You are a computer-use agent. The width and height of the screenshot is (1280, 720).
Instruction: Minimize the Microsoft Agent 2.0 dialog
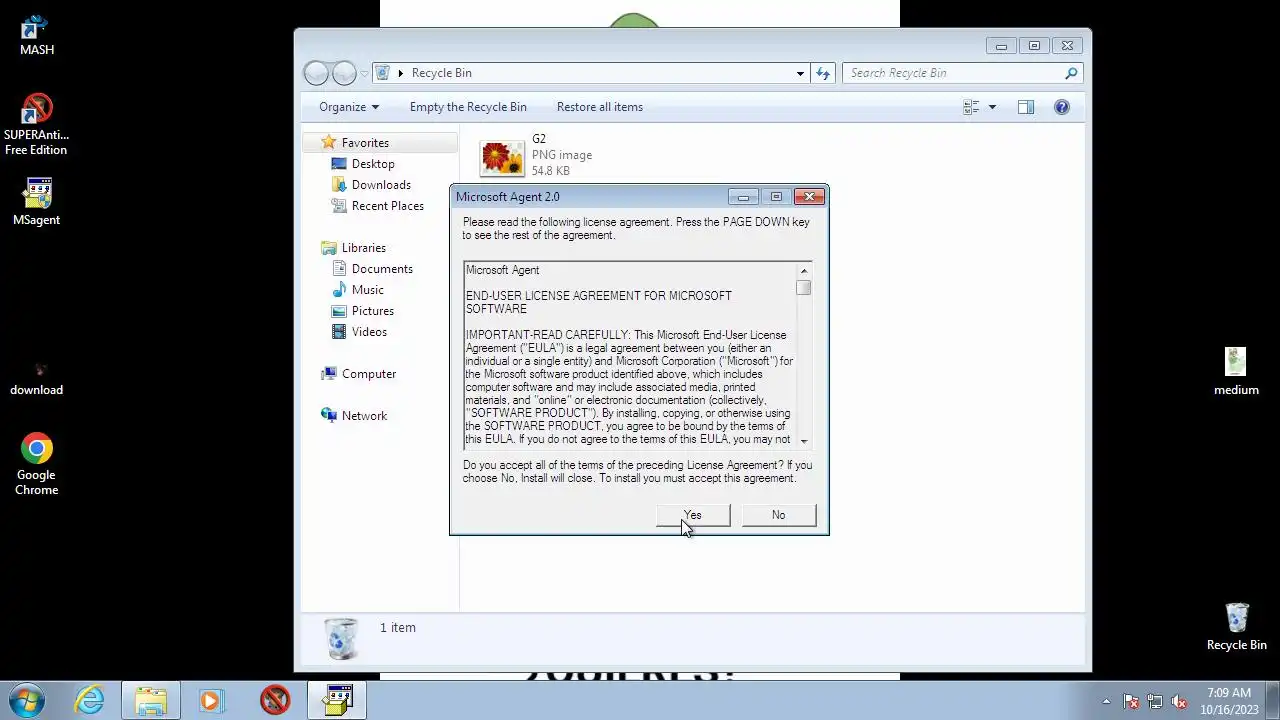(743, 197)
